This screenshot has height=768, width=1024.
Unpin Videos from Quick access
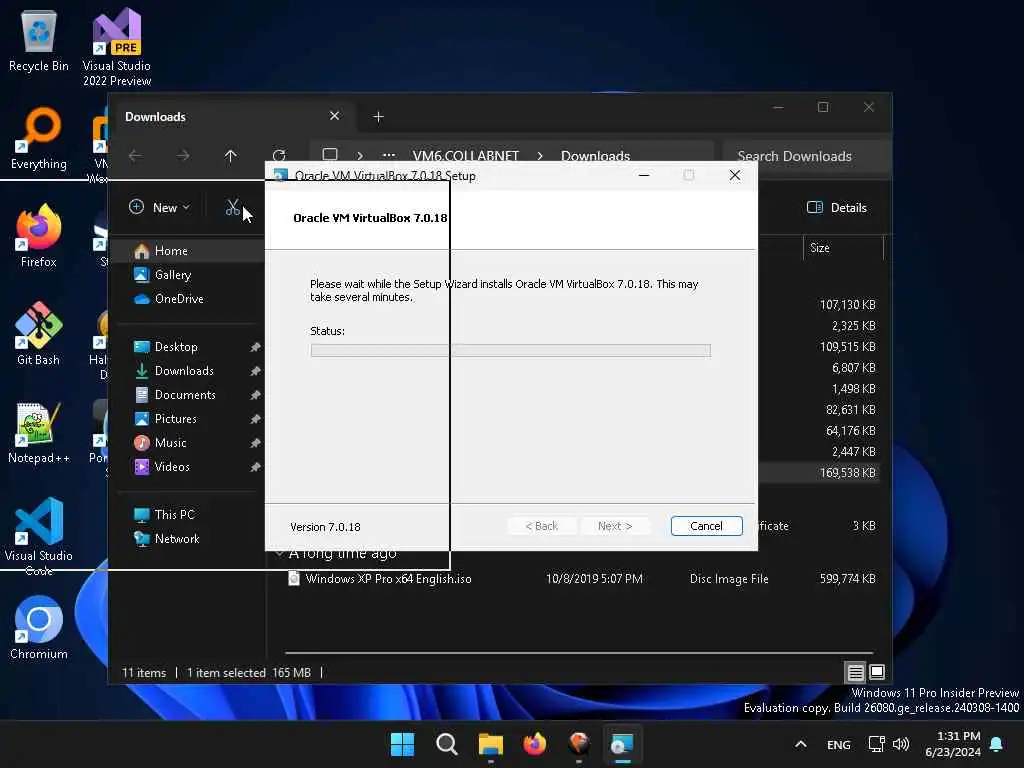255,467
